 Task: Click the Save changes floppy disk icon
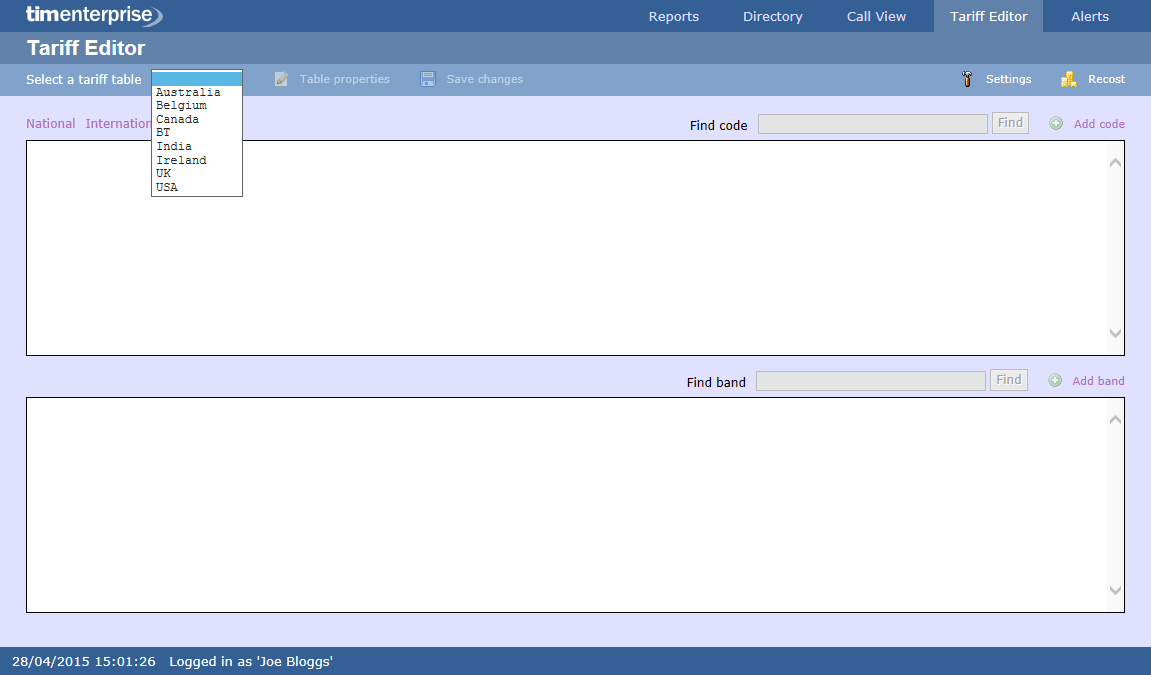tap(428, 79)
